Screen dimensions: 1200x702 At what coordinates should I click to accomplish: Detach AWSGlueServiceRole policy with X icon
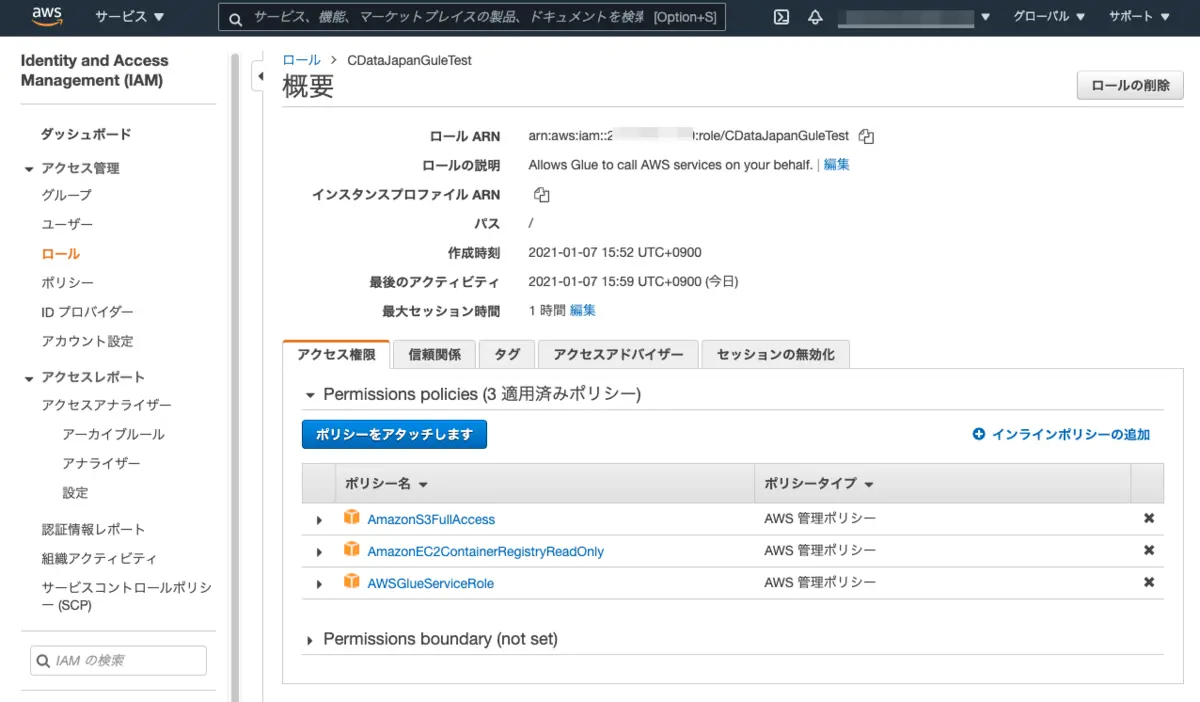coord(1149,582)
